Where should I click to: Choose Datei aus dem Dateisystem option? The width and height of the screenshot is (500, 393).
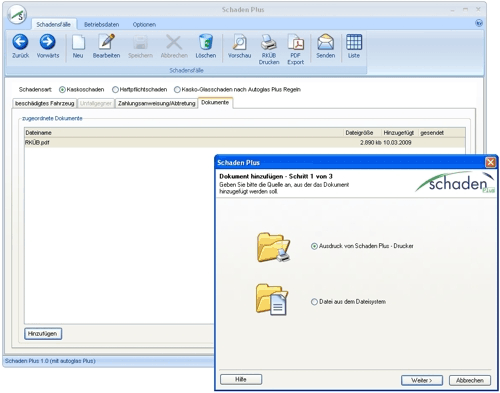314,302
